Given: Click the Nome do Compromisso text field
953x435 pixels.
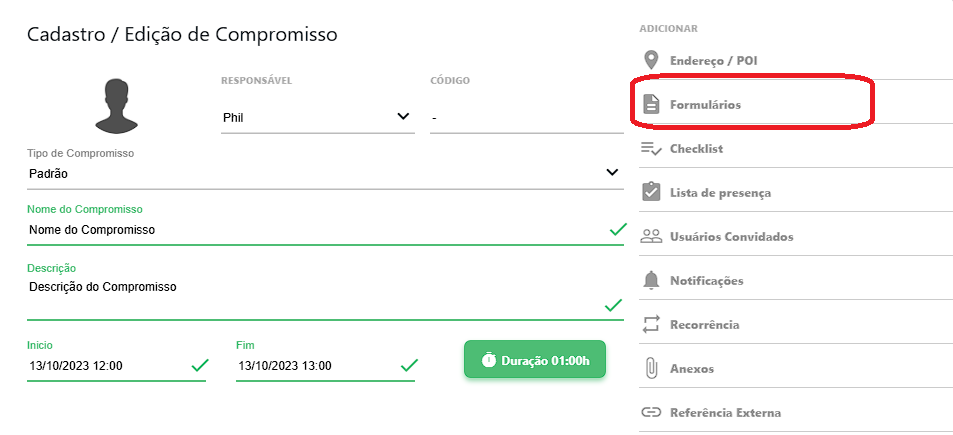Looking at the screenshot, I should 316,230.
